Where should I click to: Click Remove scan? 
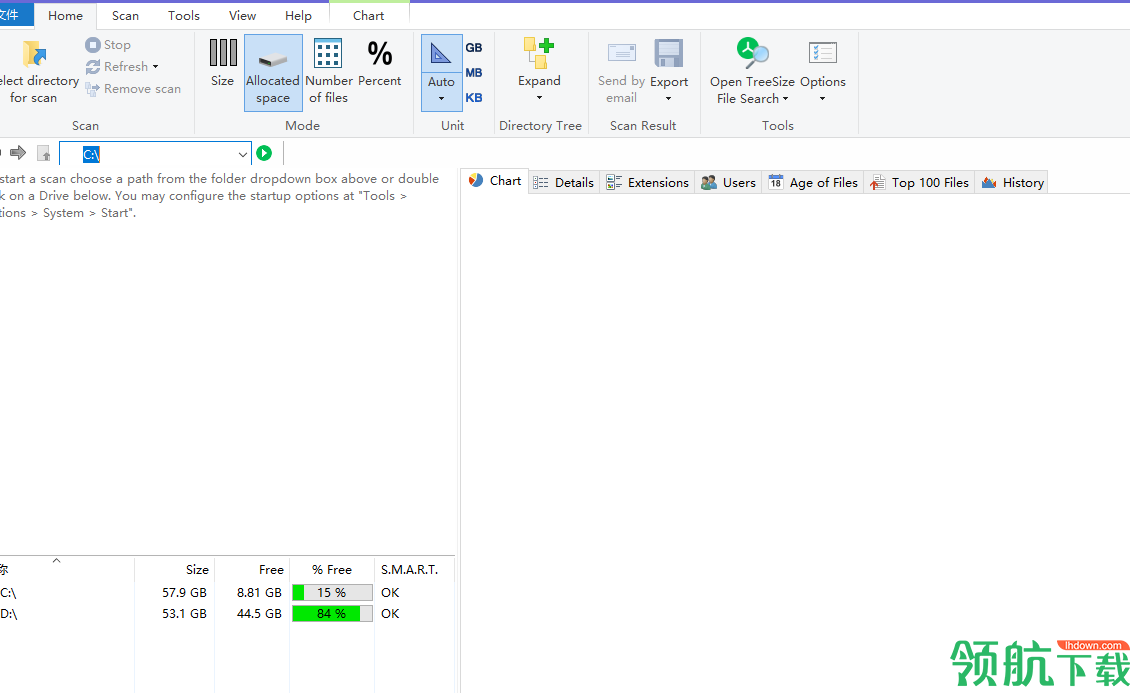133,89
